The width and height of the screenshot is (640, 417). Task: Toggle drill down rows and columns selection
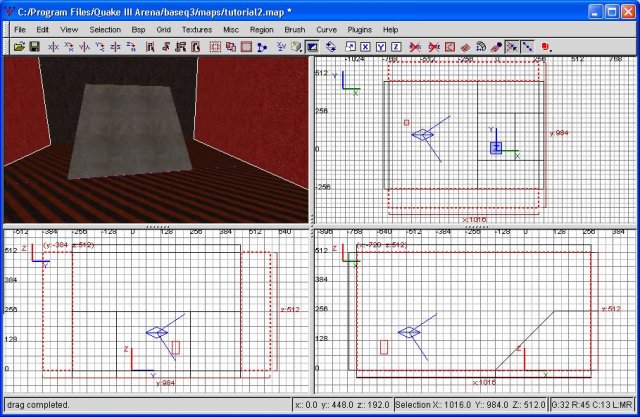click(527, 47)
